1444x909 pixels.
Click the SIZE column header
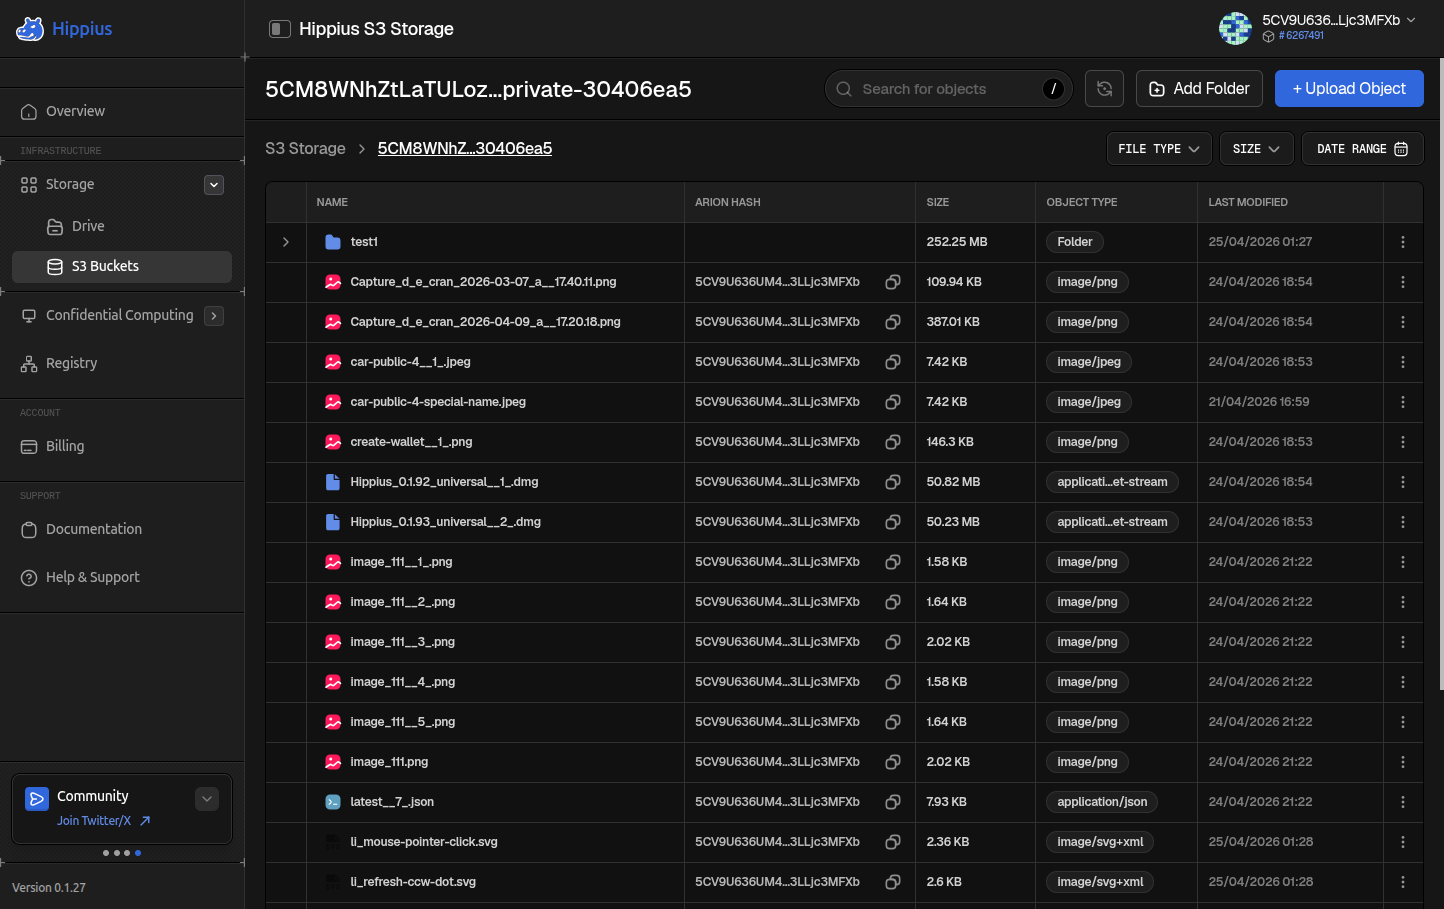(938, 202)
